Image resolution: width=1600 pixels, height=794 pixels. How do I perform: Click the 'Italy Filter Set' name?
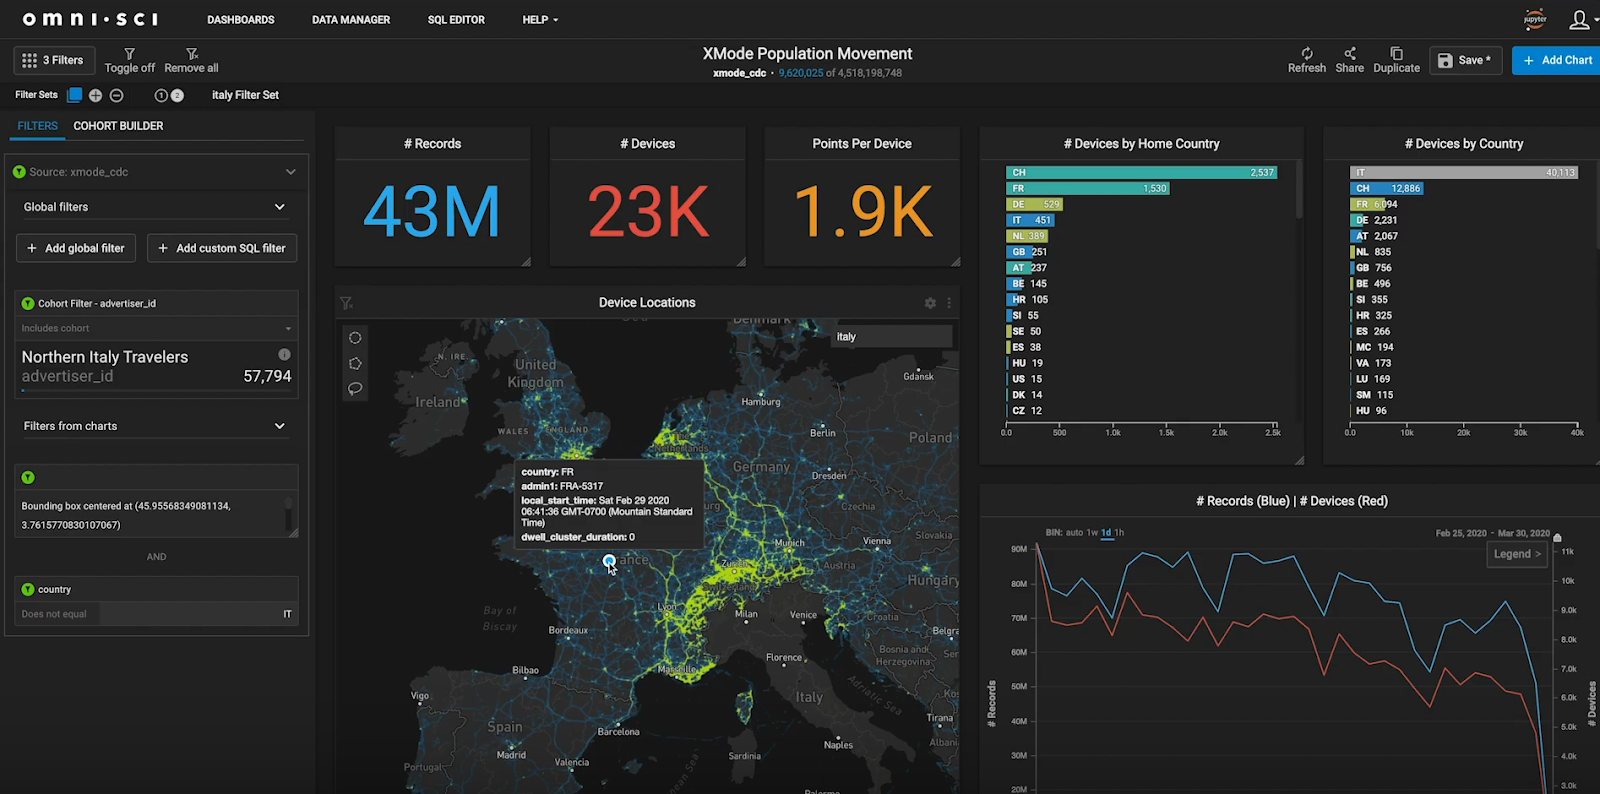click(x=245, y=95)
